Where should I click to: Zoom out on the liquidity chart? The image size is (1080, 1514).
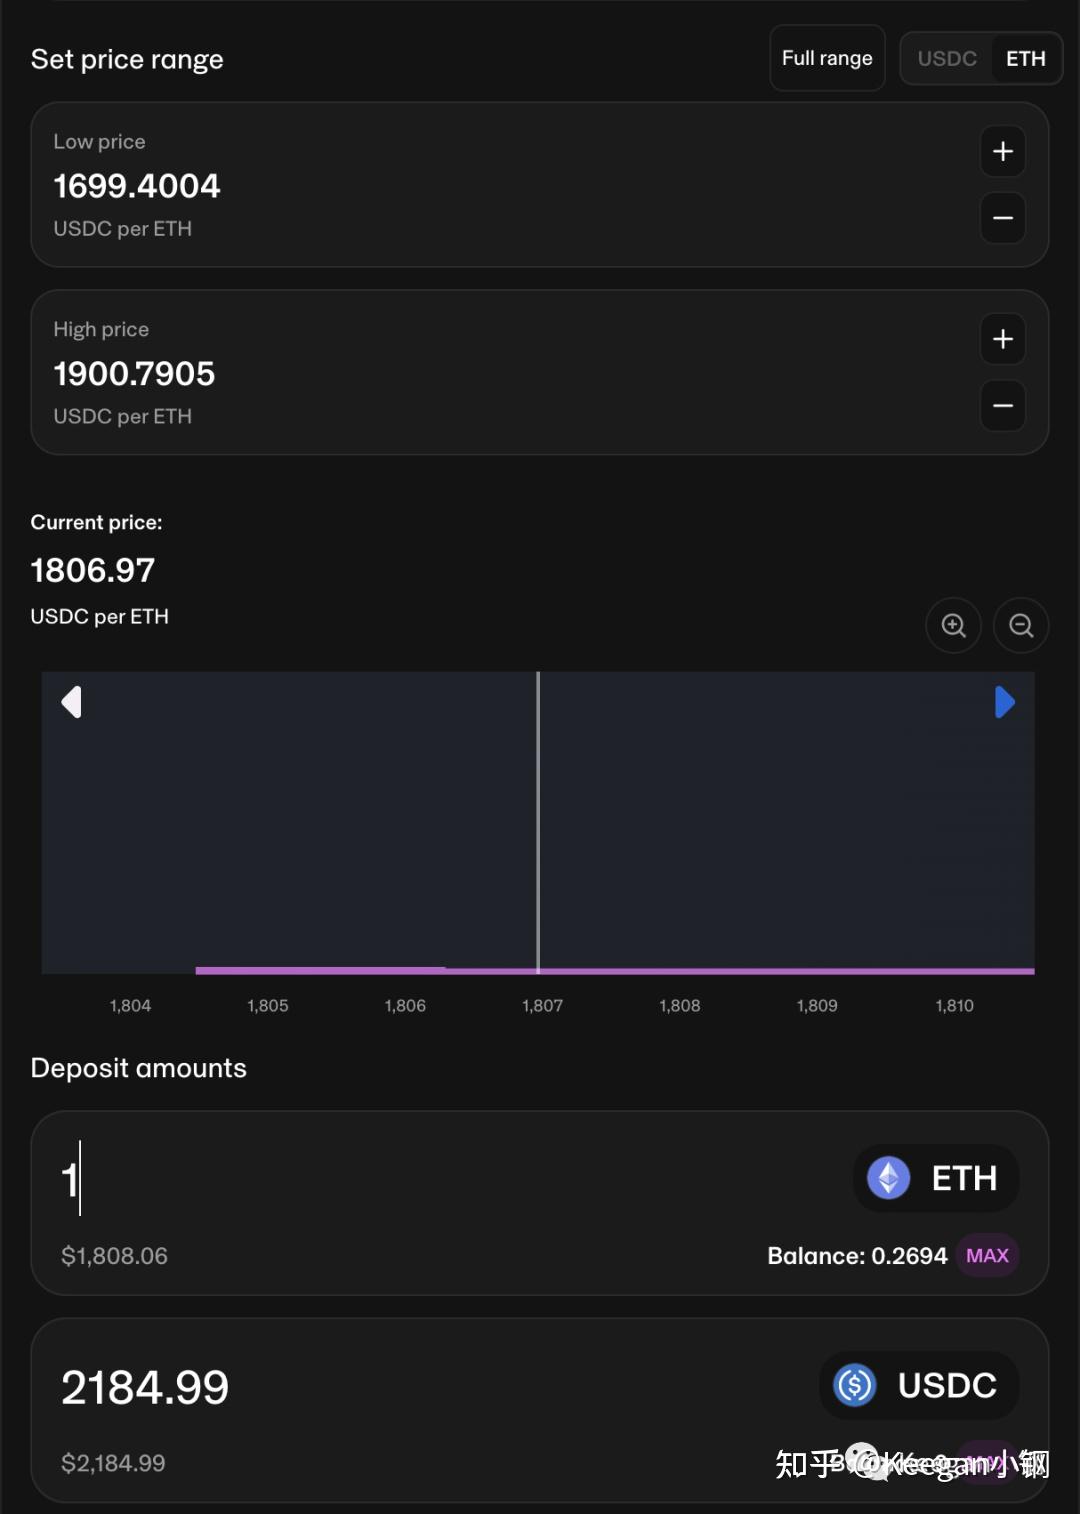pos(1021,625)
